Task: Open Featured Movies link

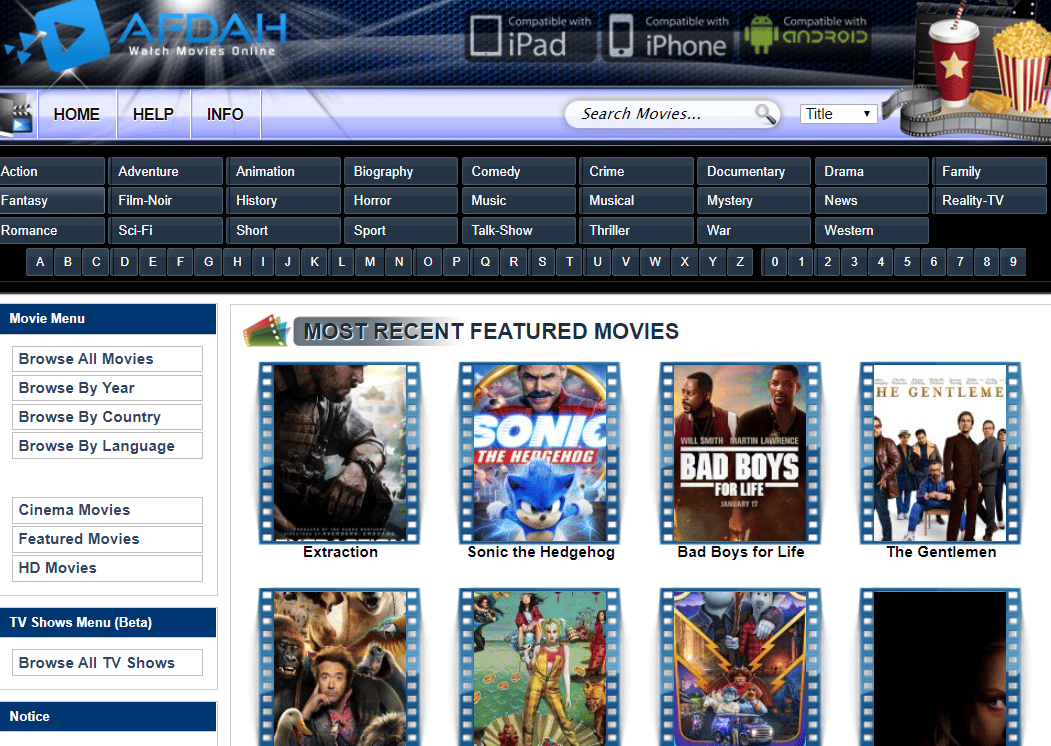Action: click(x=107, y=539)
